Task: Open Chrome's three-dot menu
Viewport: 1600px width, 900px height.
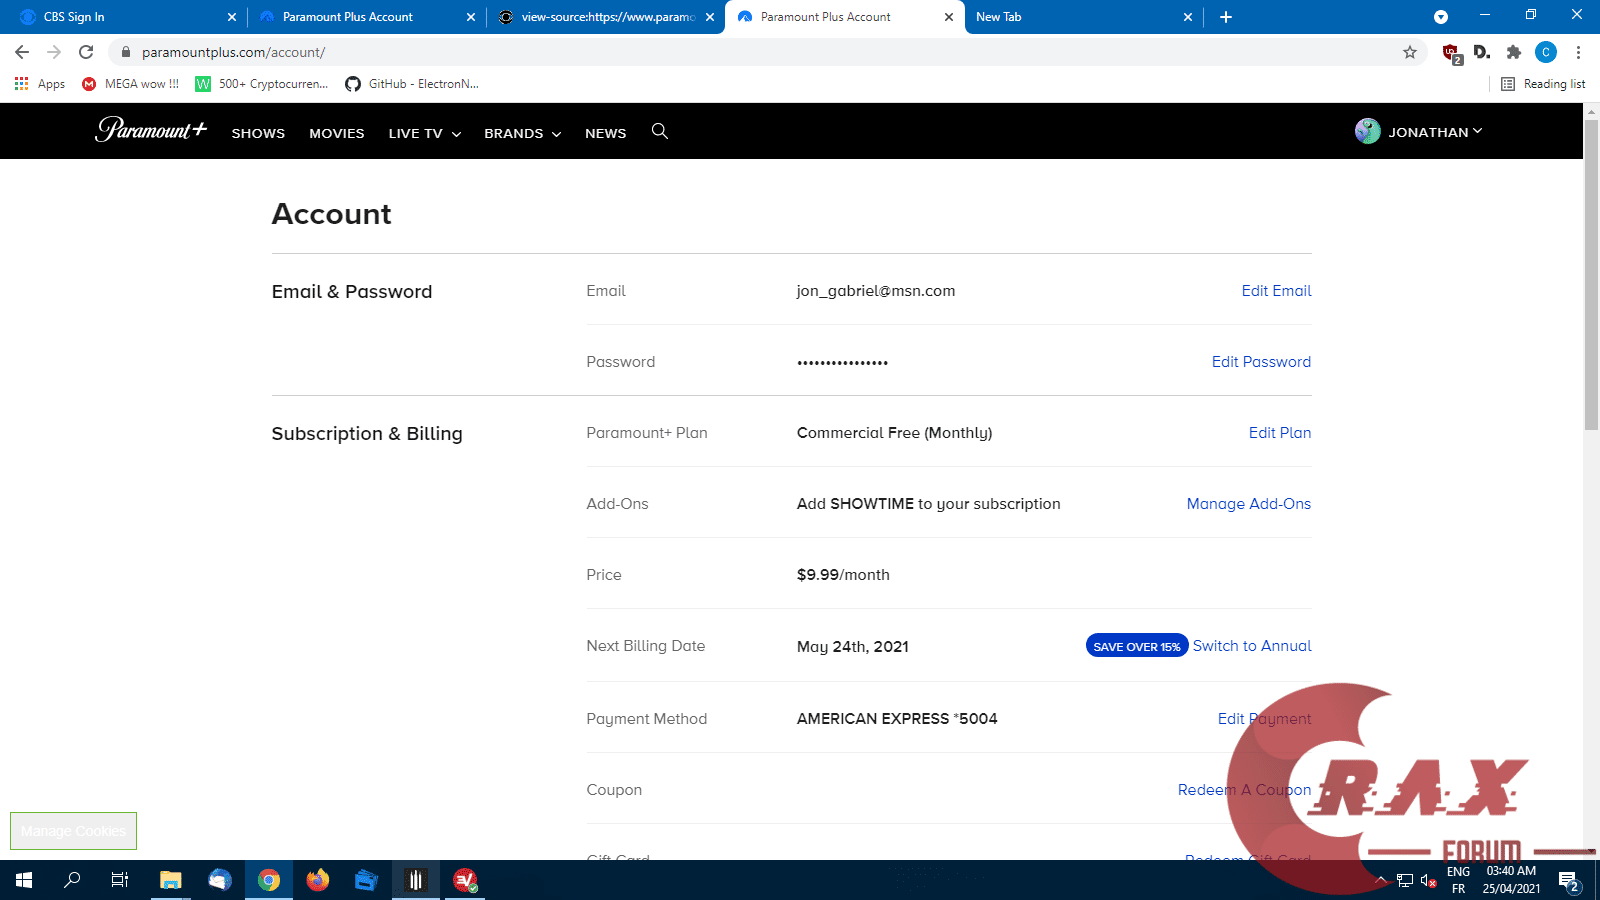Action: [1578, 52]
